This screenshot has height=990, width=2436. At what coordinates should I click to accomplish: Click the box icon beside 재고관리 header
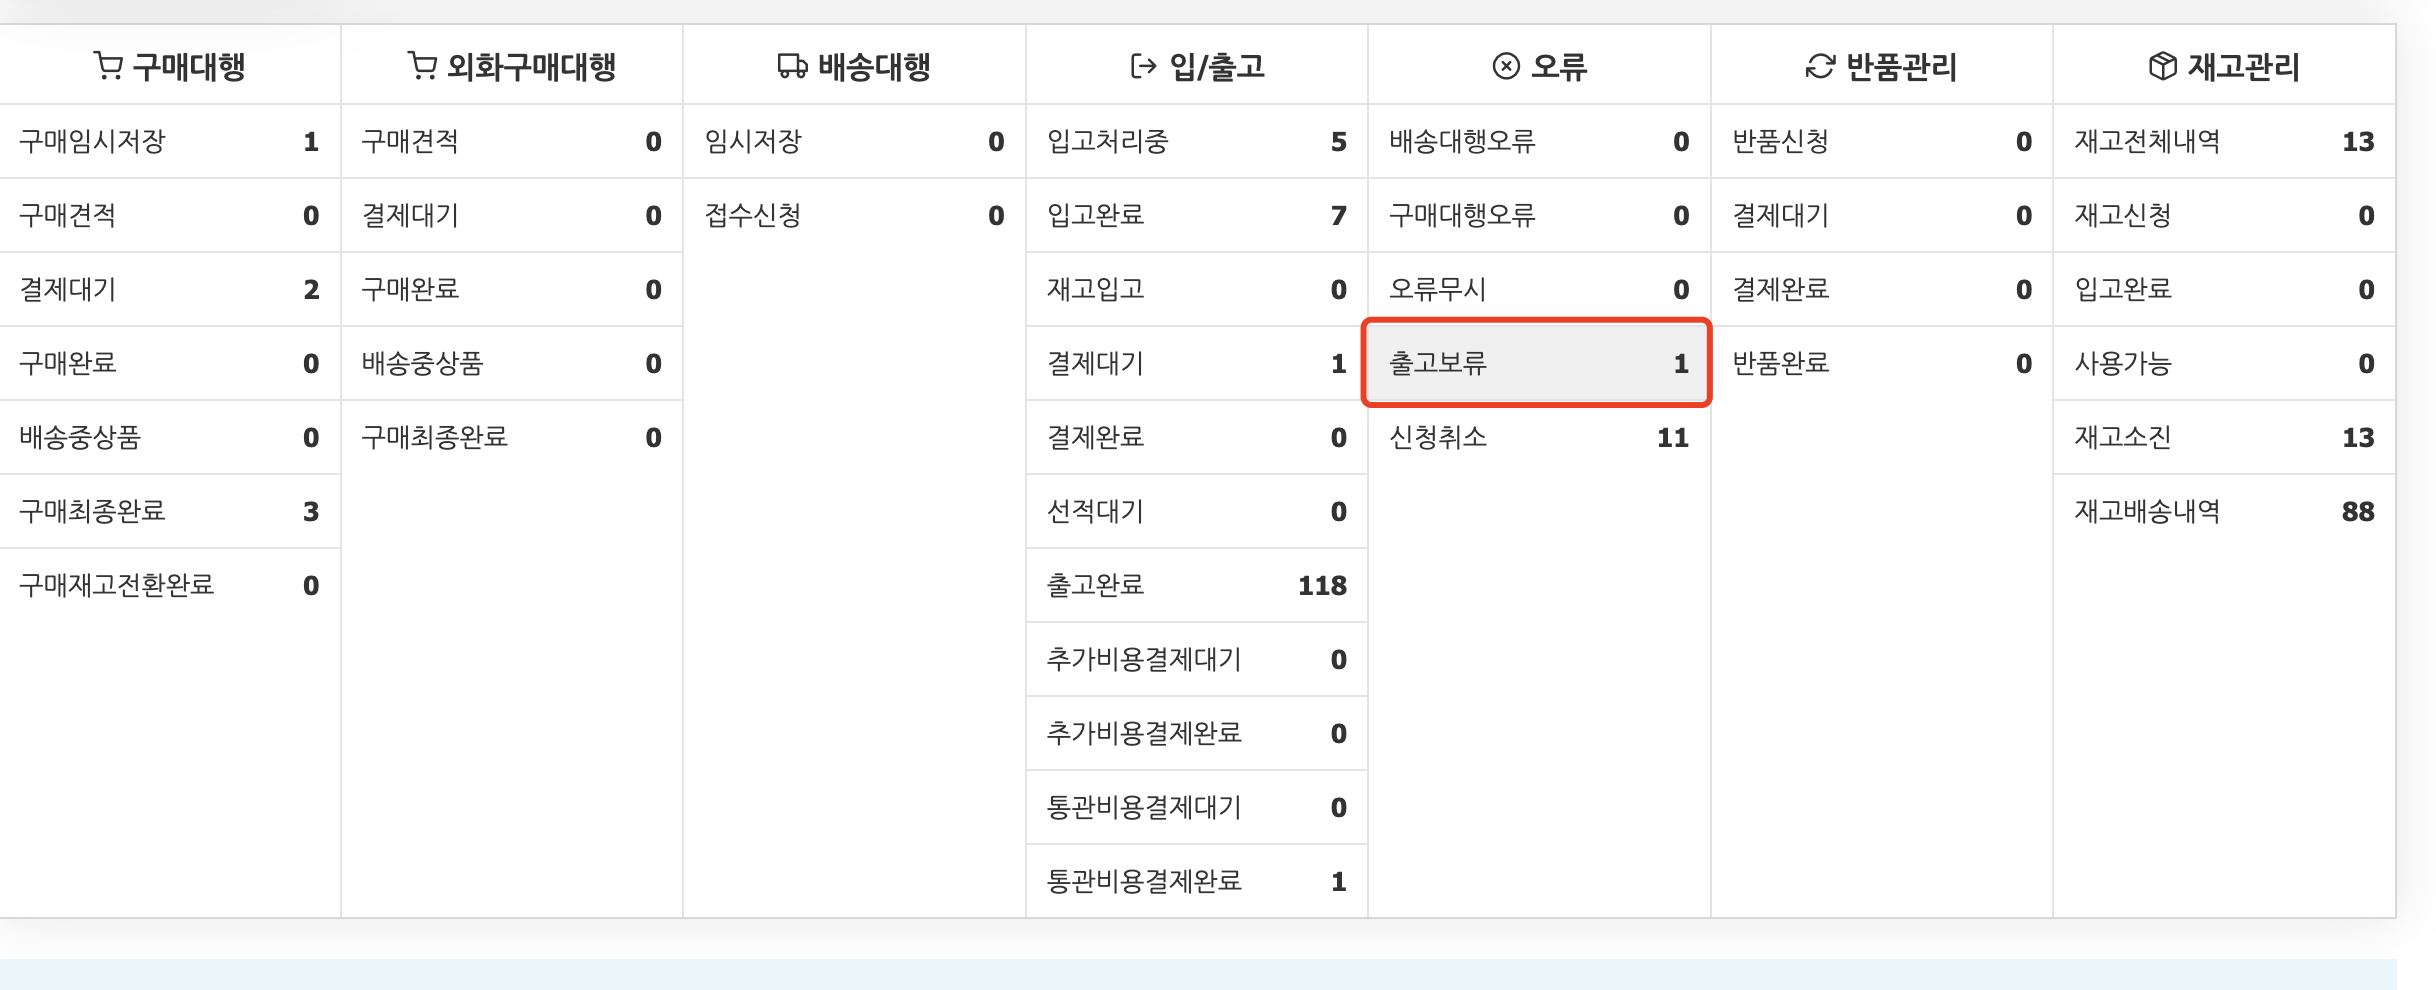2163,67
